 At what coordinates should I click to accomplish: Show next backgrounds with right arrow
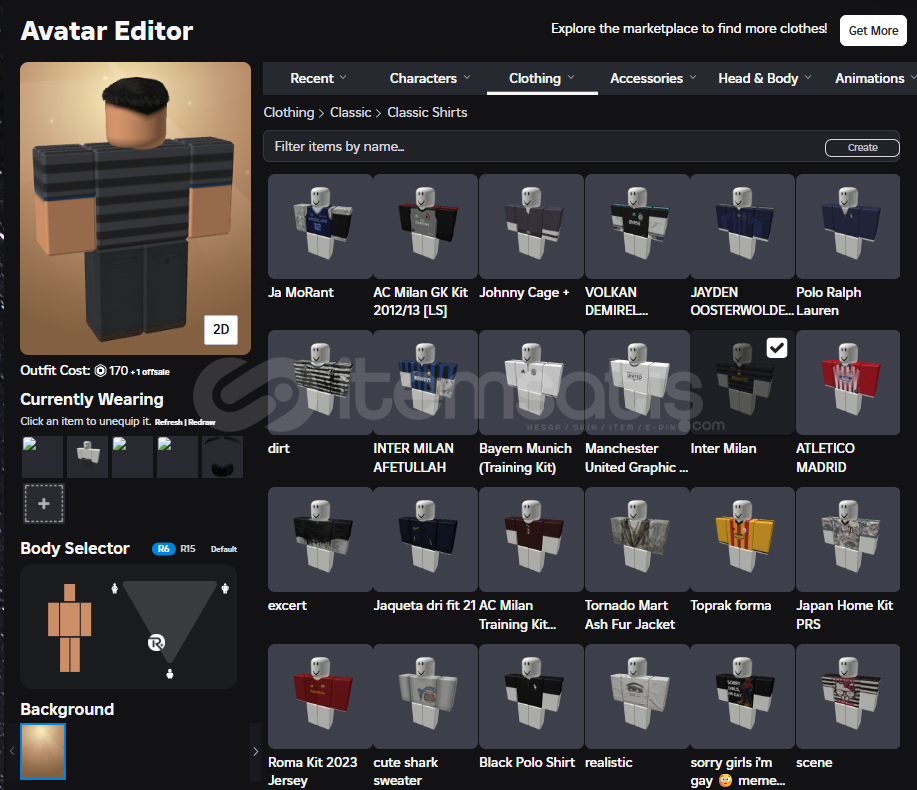pyautogui.click(x=255, y=751)
